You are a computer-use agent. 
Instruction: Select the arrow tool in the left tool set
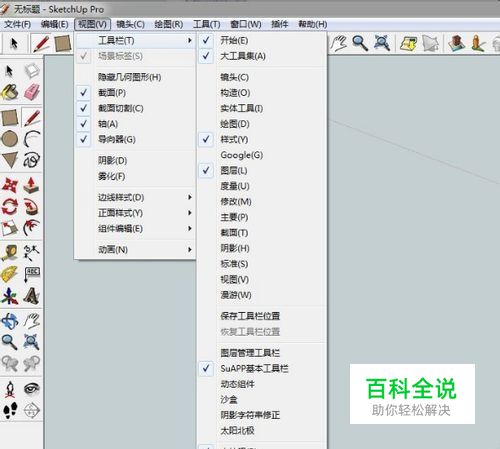pos(9,70)
